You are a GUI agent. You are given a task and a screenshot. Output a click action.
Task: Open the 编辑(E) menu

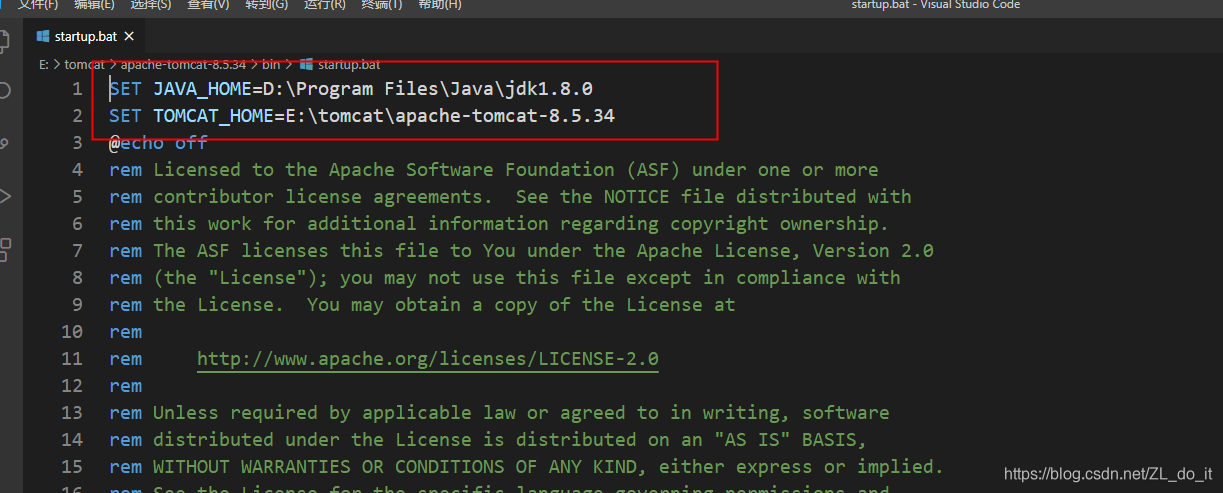[94, 4]
